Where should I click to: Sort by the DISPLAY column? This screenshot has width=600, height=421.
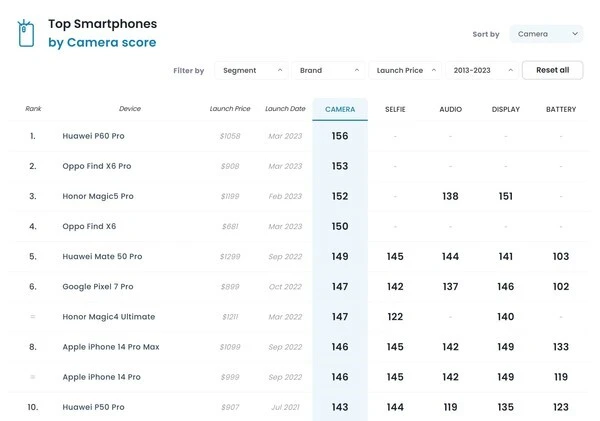(505, 109)
